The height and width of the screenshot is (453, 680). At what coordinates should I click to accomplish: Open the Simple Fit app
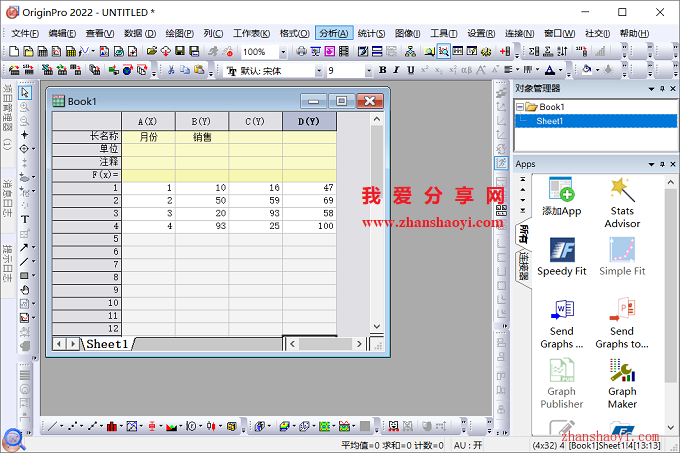pyautogui.click(x=622, y=257)
